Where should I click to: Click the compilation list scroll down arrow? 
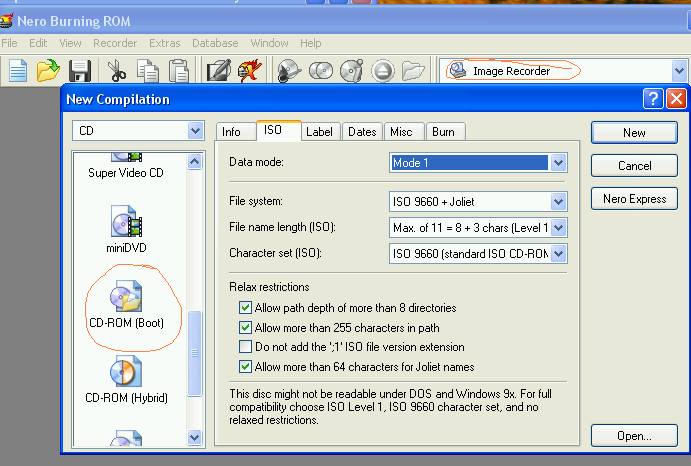click(x=194, y=438)
